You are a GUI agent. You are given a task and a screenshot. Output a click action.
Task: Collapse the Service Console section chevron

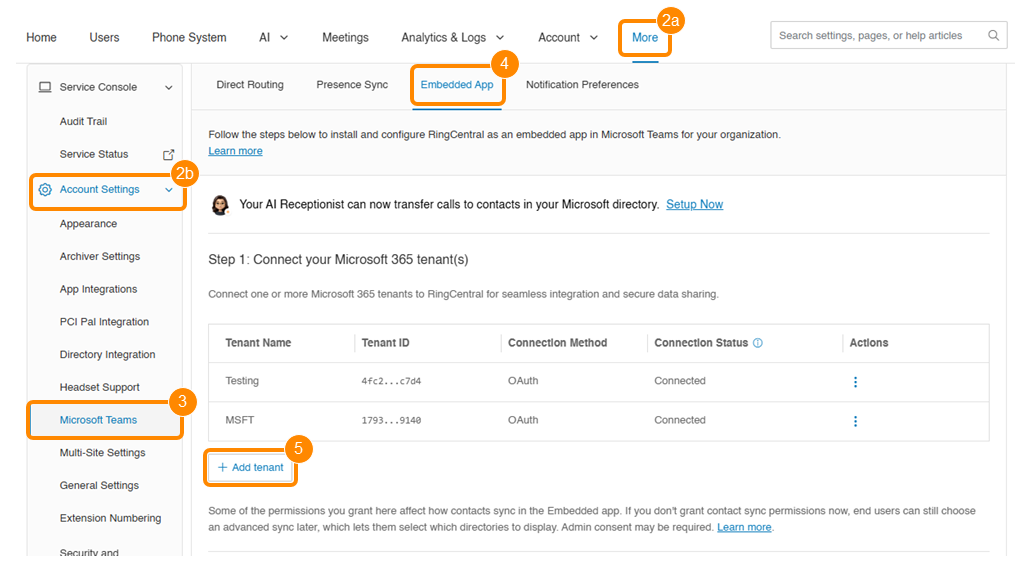click(169, 87)
